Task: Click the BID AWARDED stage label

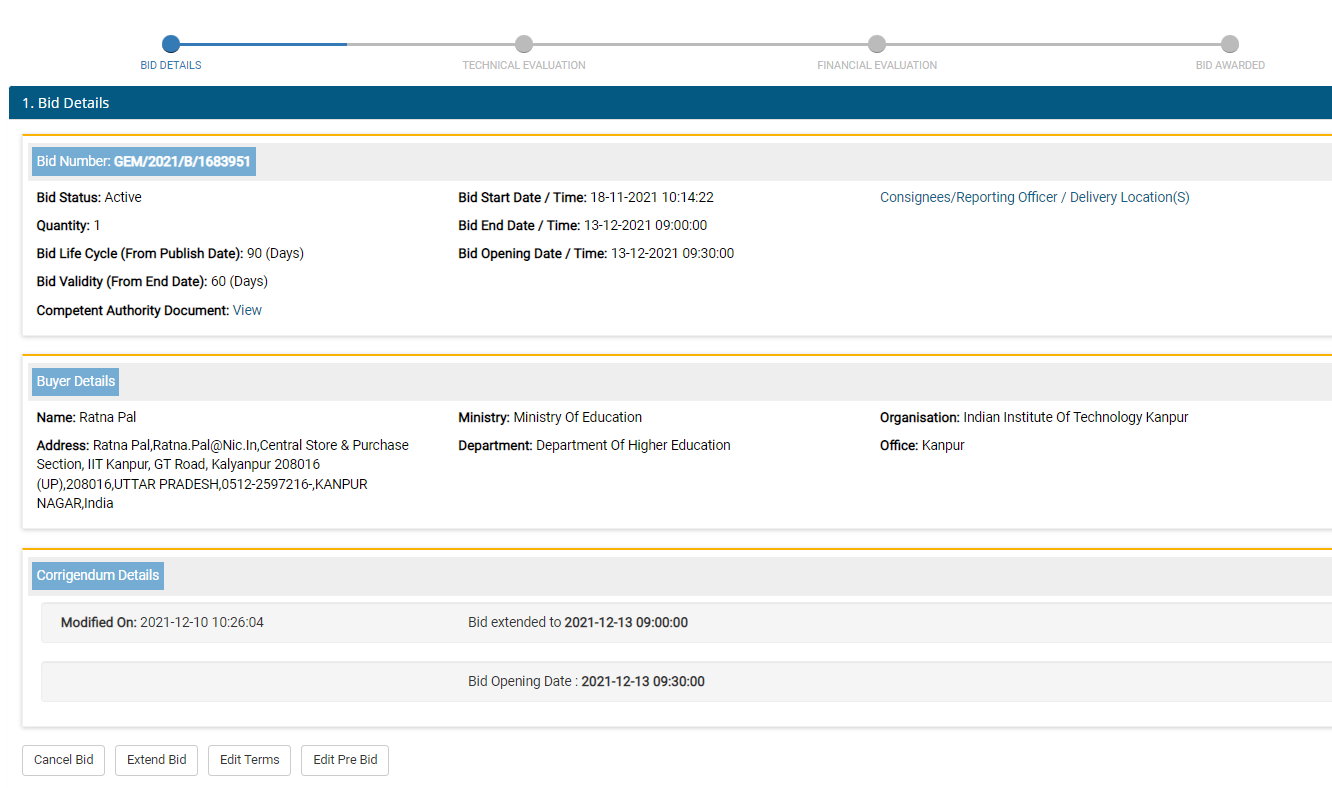Action: (1230, 66)
